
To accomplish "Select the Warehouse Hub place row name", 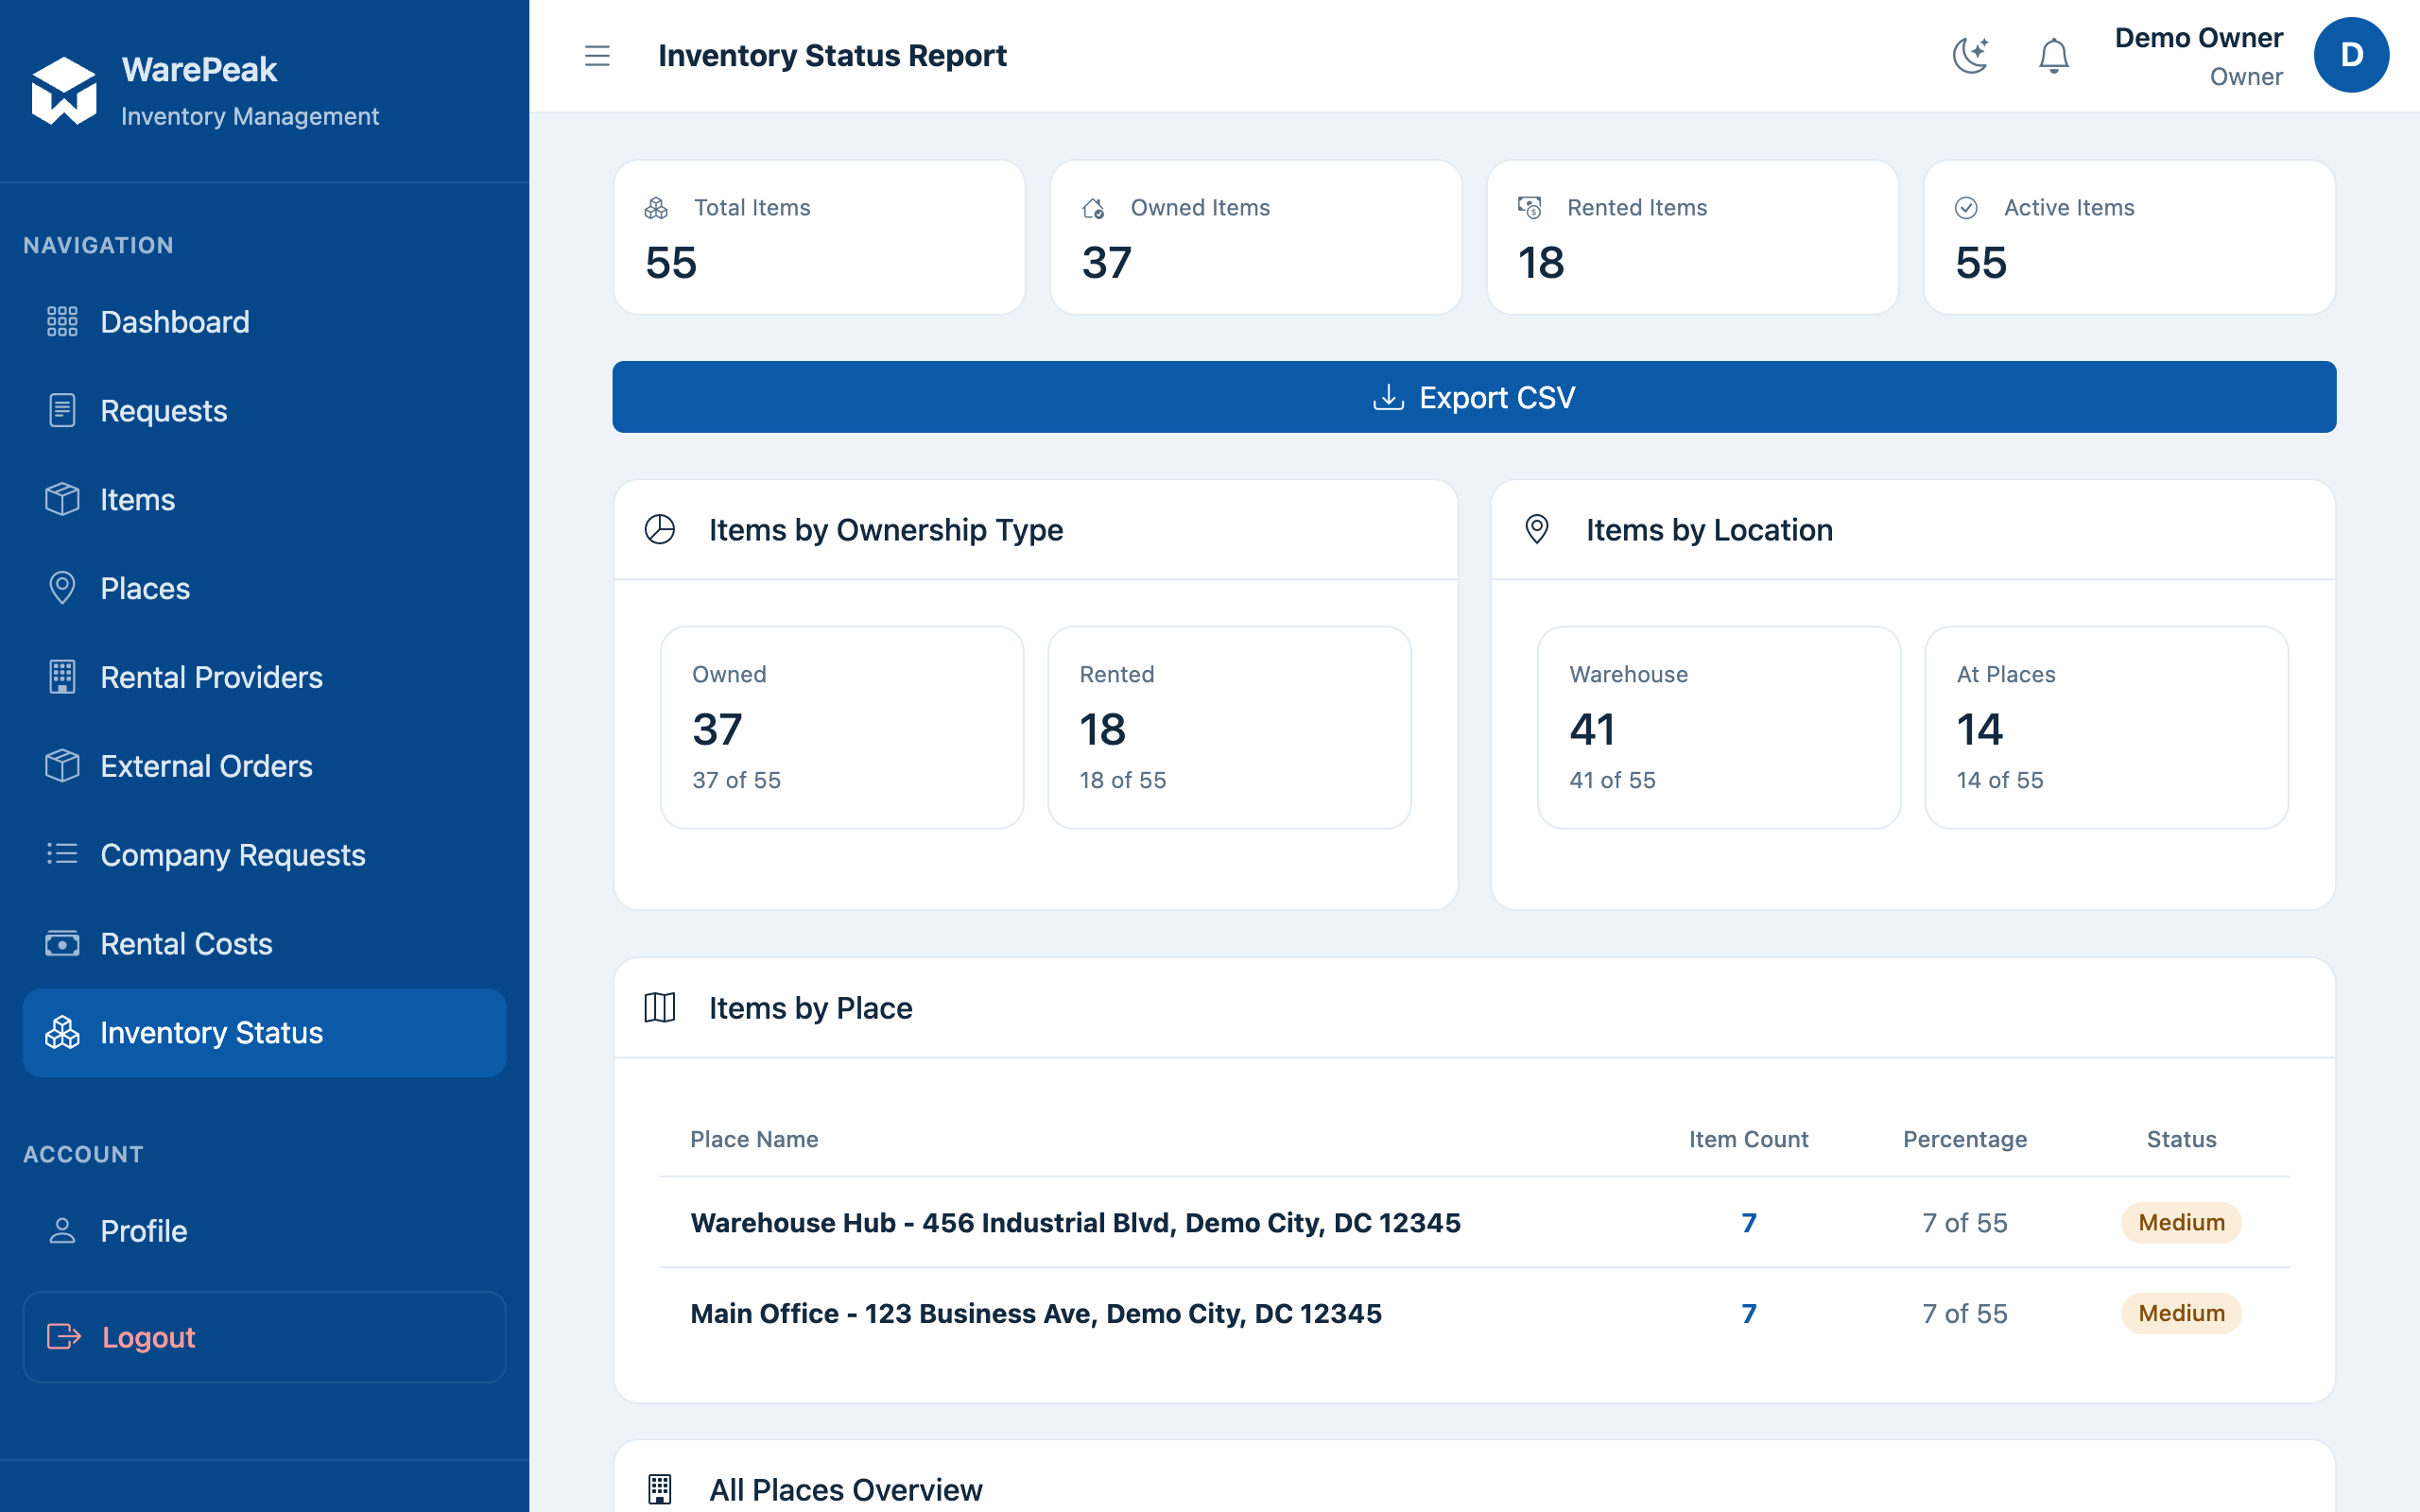I will point(1075,1223).
